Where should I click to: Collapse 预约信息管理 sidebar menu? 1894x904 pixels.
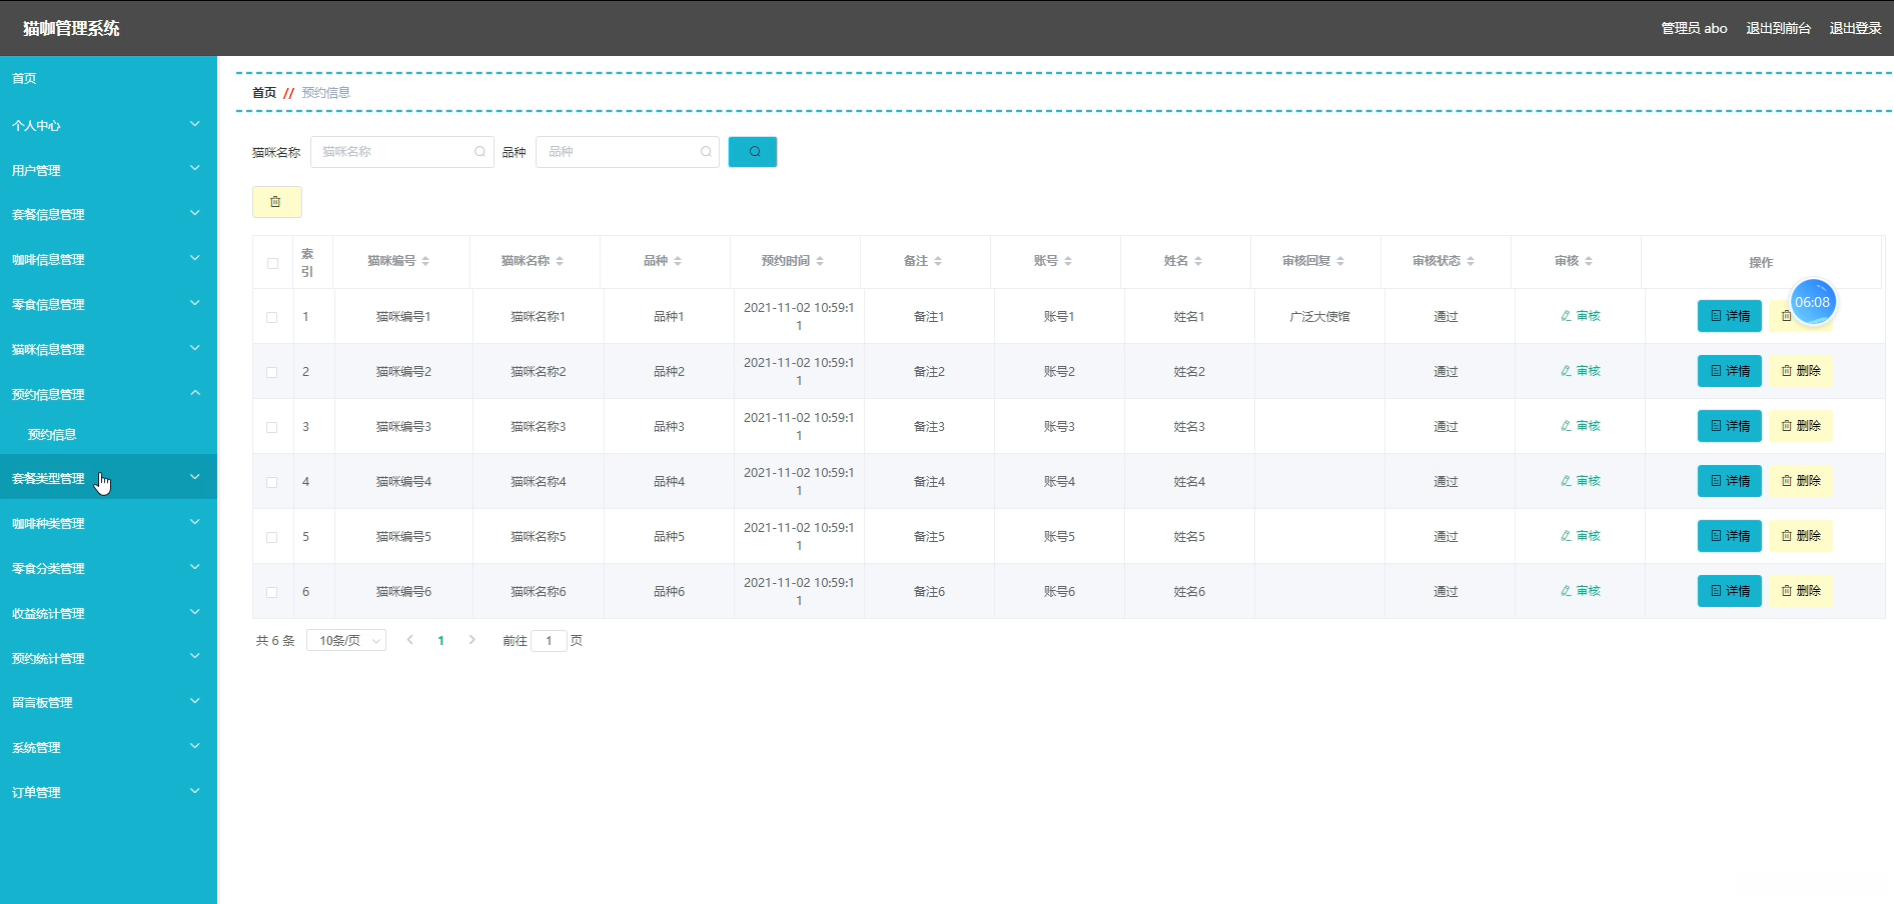tap(108, 394)
